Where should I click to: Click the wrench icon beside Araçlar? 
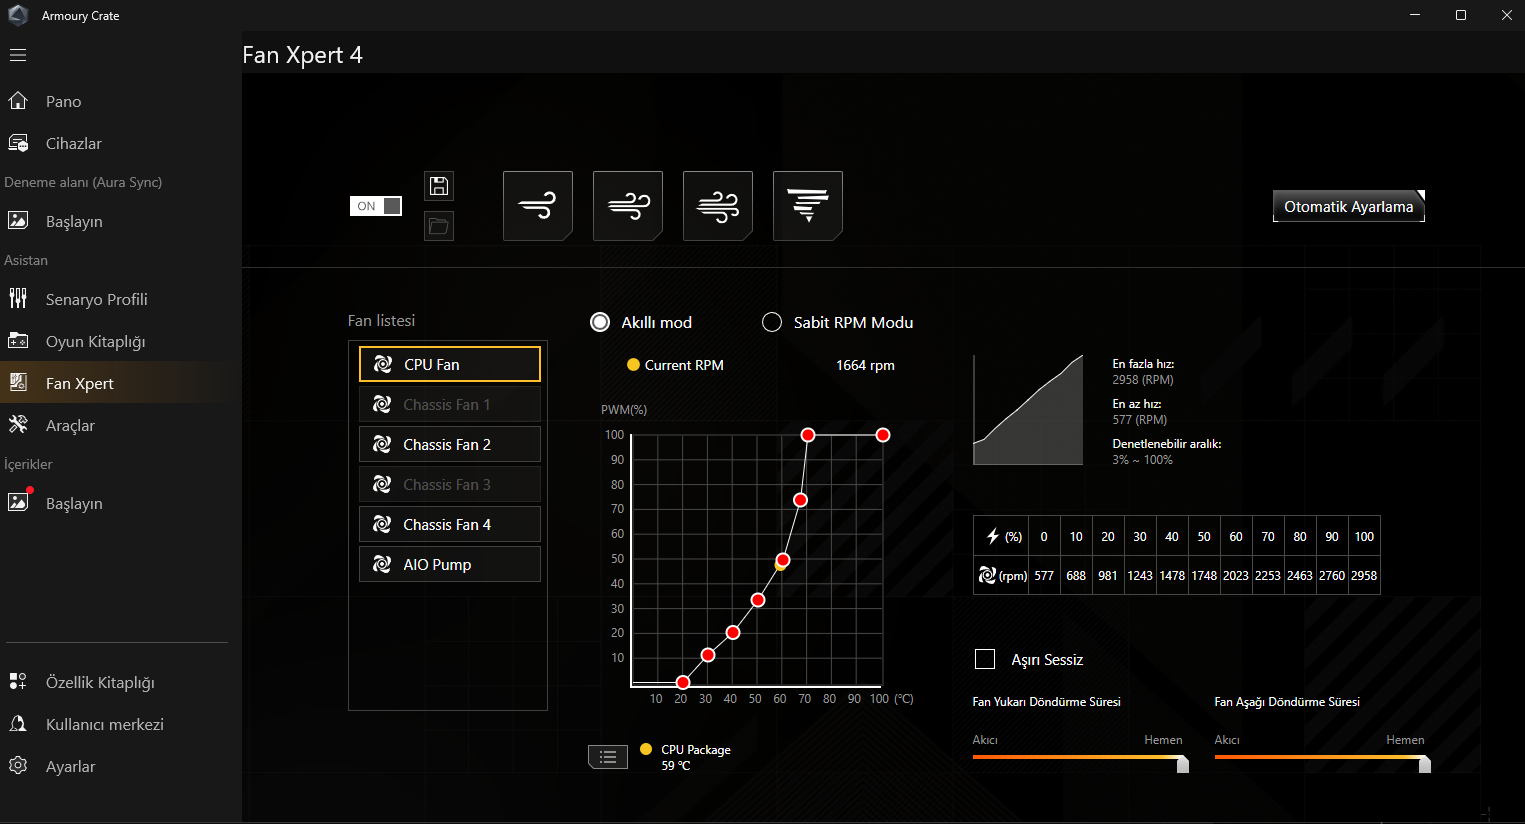[18, 424]
